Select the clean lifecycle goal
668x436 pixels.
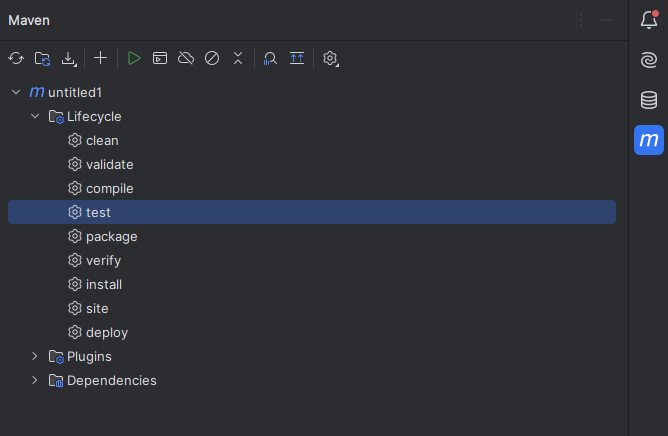pyautogui.click(x=102, y=140)
